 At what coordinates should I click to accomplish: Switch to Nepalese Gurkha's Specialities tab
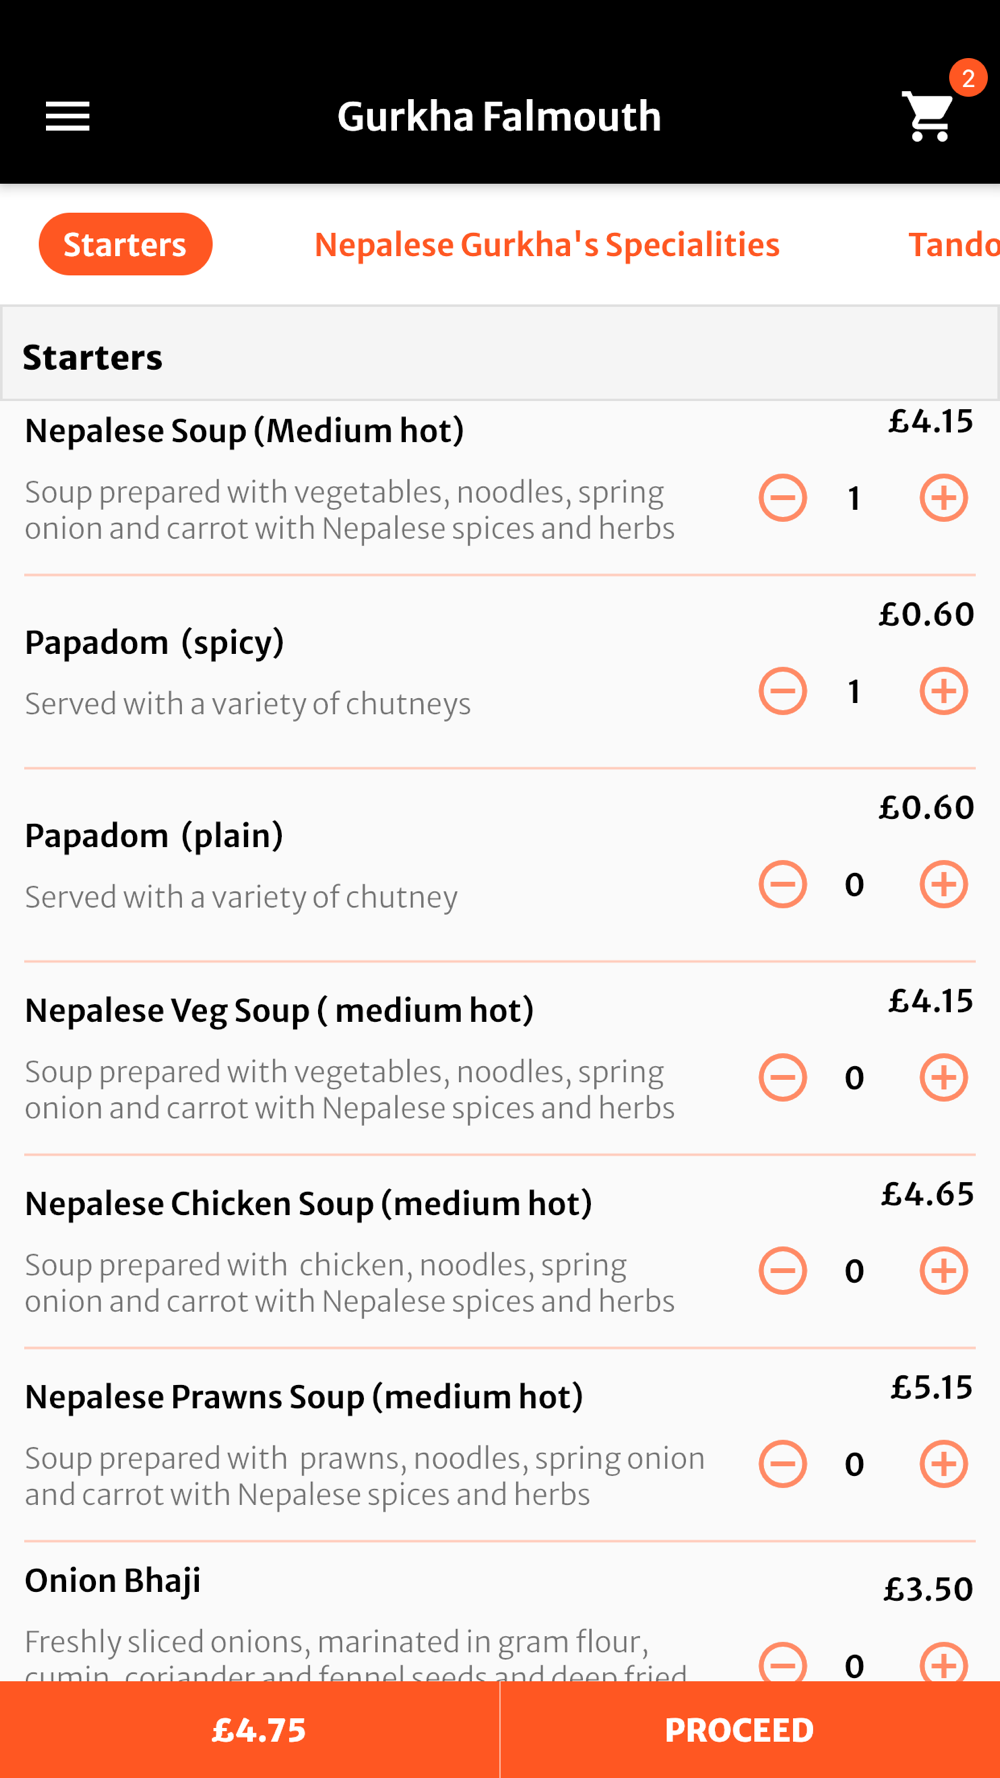tap(547, 244)
